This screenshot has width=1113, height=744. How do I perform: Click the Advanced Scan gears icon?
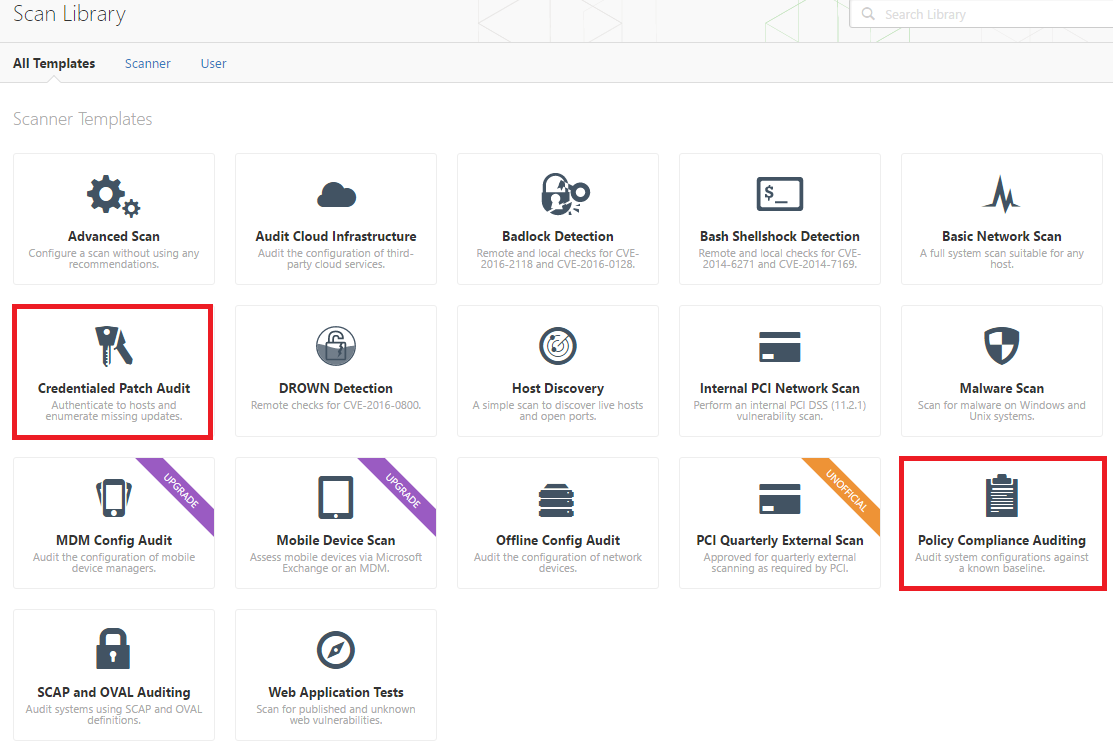click(x=113, y=195)
